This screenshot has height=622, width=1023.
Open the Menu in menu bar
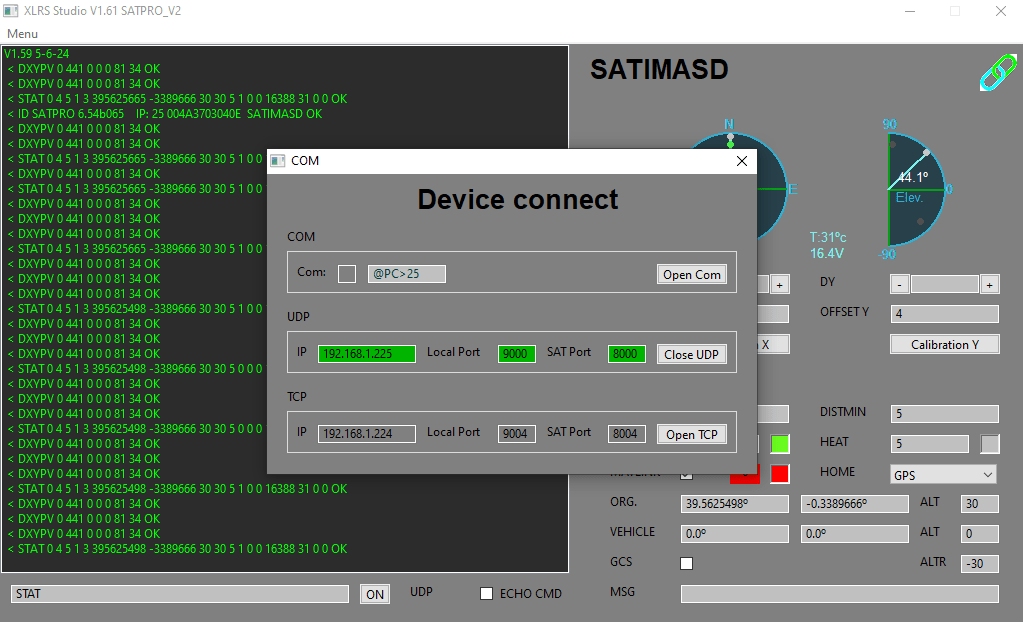22,34
